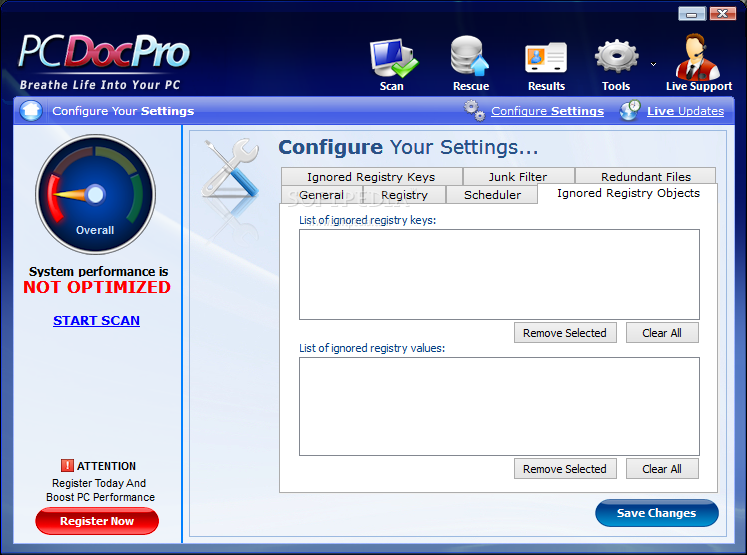This screenshot has width=747, height=555.
Task: Select the Ignored Registry Objects tab
Action: (628, 193)
